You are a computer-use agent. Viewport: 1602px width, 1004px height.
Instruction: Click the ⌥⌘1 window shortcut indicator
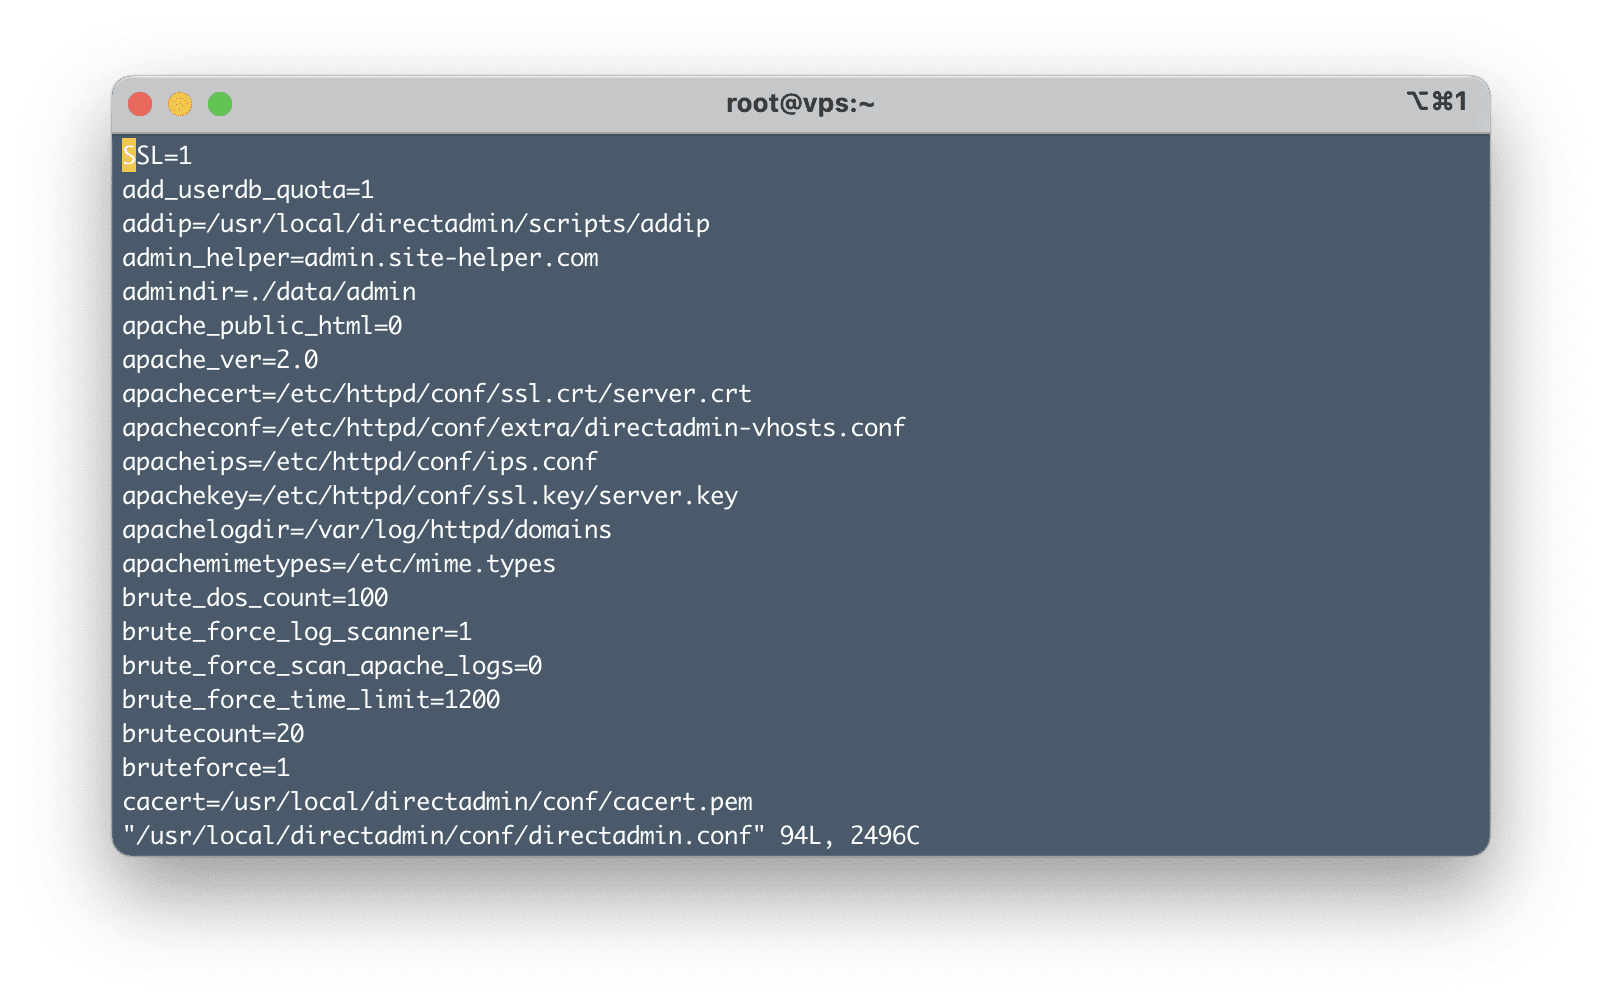tap(1436, 101)
